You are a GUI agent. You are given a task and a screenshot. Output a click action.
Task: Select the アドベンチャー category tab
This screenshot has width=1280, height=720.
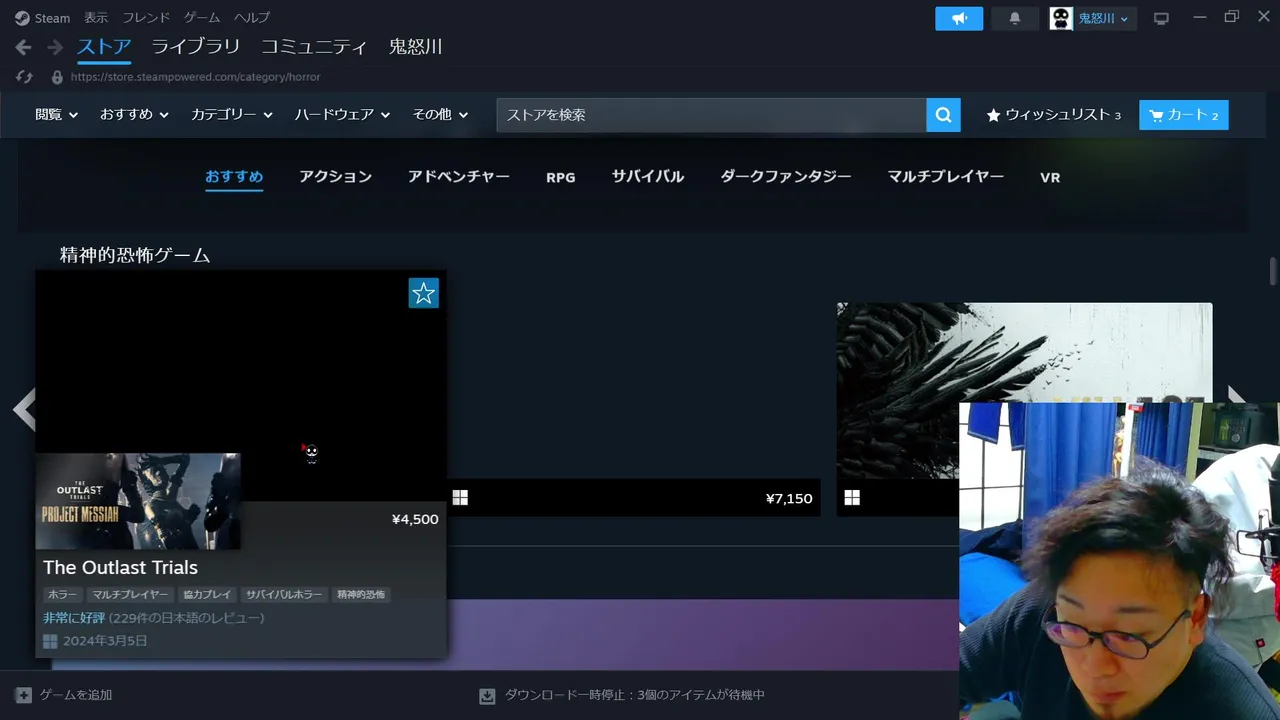459,177
